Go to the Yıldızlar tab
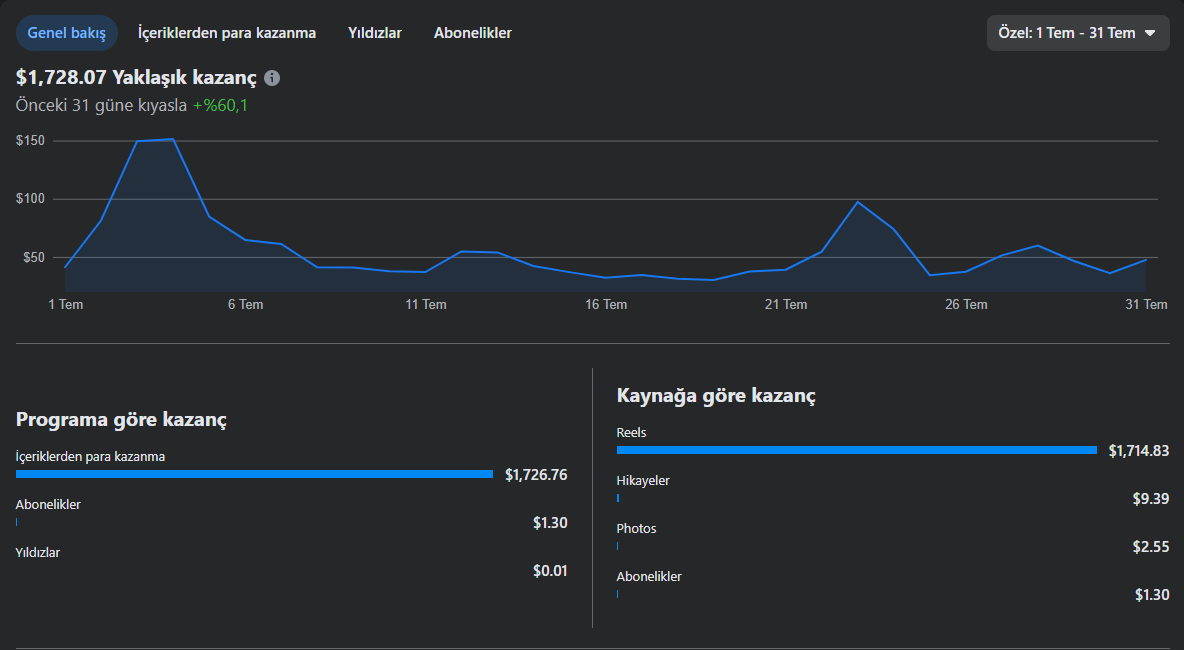 375,33
